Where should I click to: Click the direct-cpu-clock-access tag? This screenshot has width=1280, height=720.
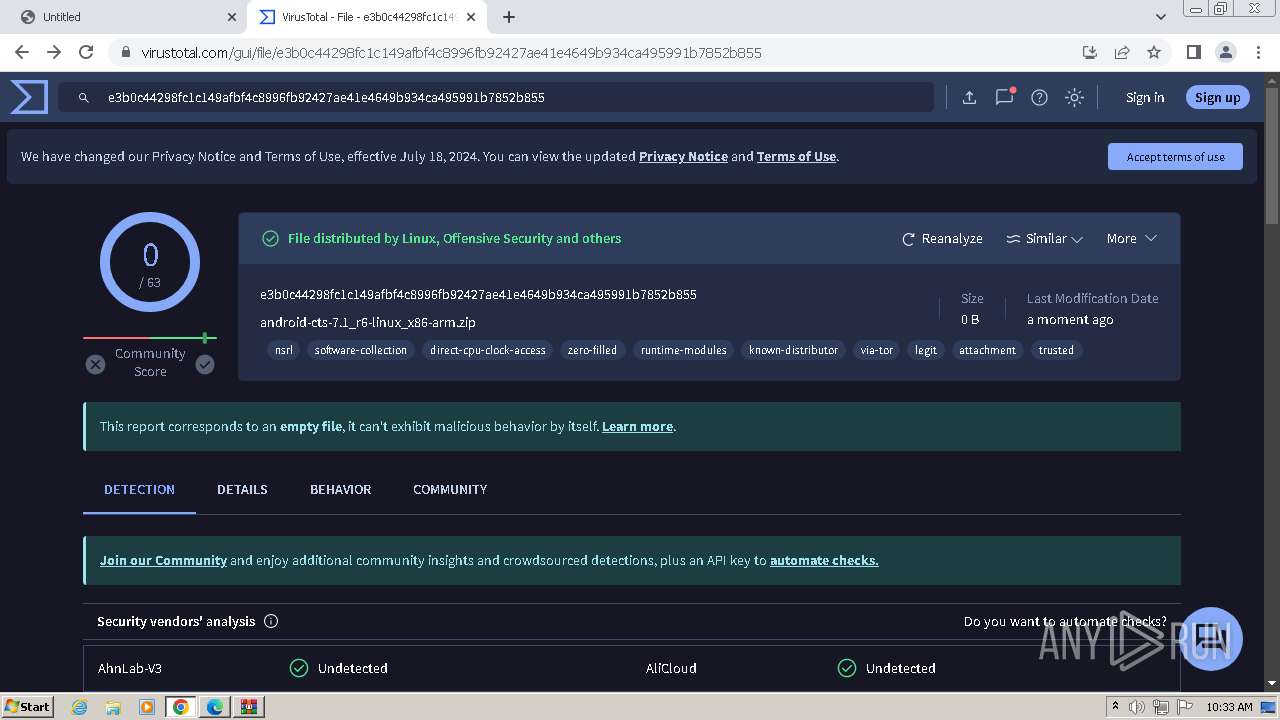point(488,350)
